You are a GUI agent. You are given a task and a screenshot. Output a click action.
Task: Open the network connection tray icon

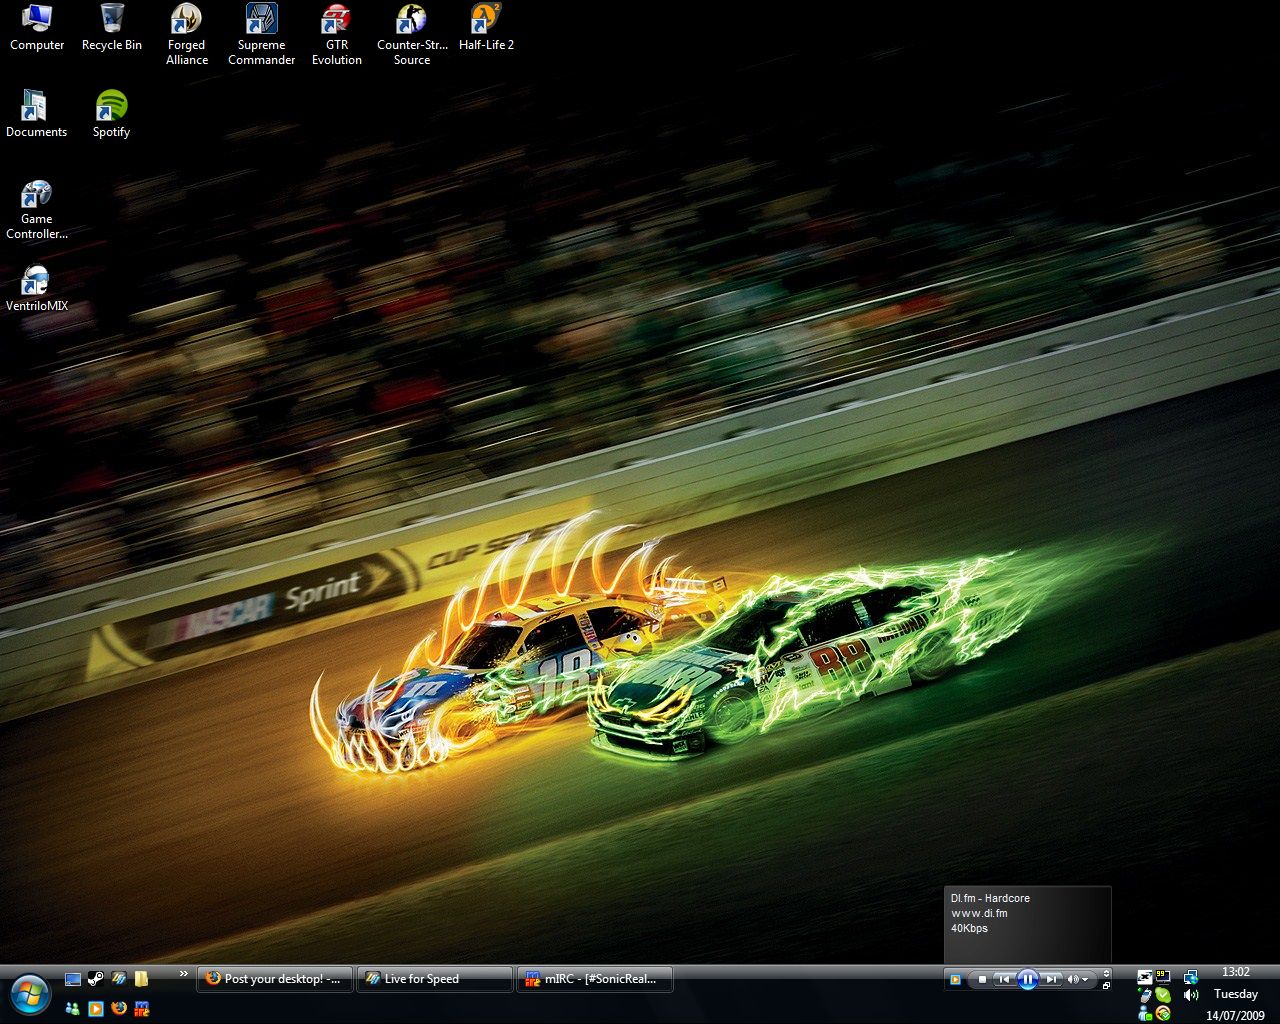pyautogui.click(x=1191, y=977)
